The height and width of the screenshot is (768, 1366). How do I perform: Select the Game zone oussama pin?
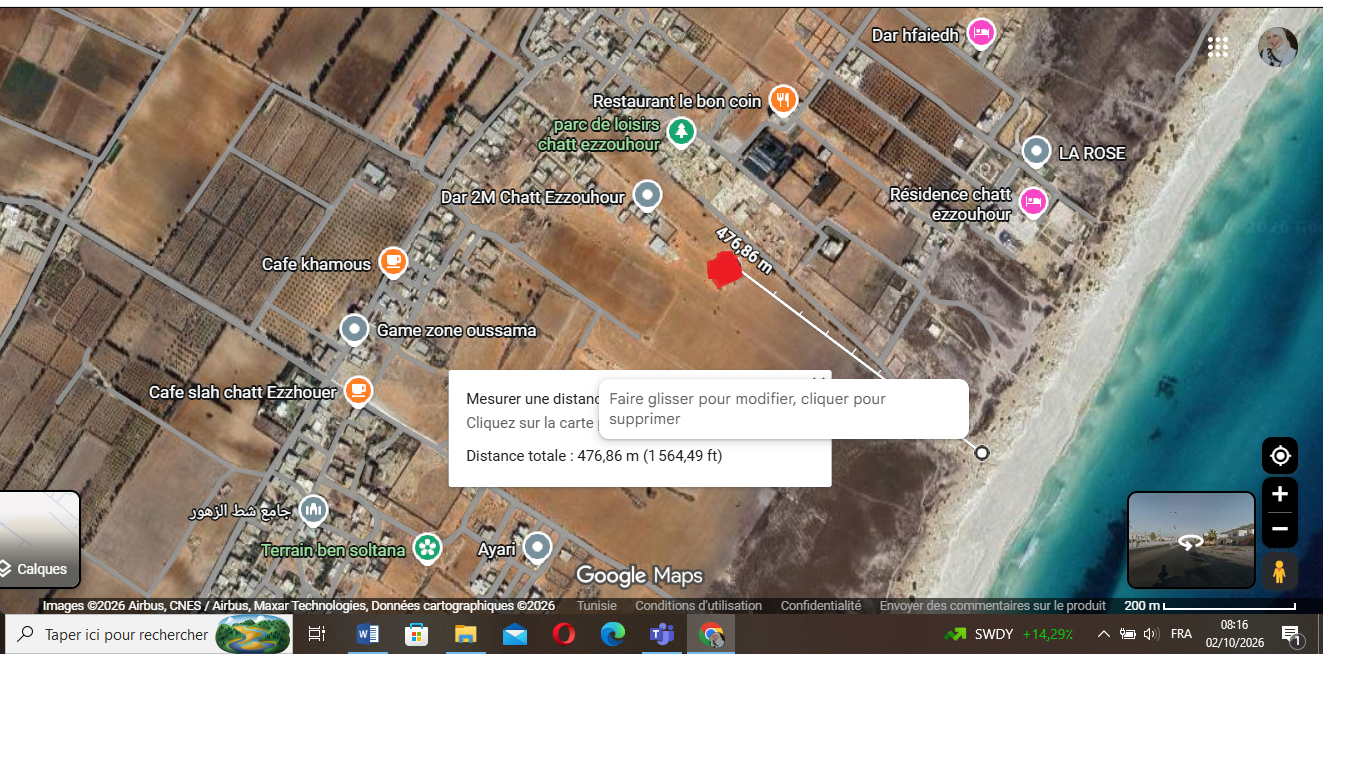click(x=354, y=329)
